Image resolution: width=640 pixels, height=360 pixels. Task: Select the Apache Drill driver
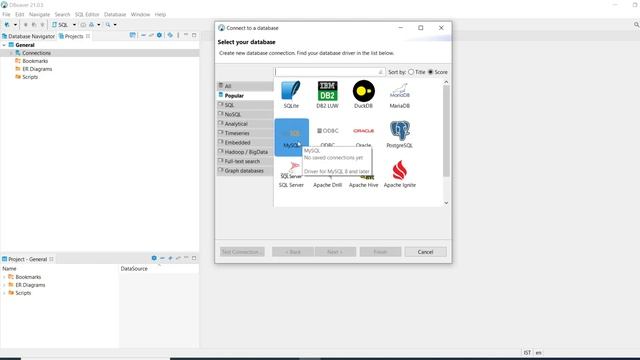tap(327, 184)
